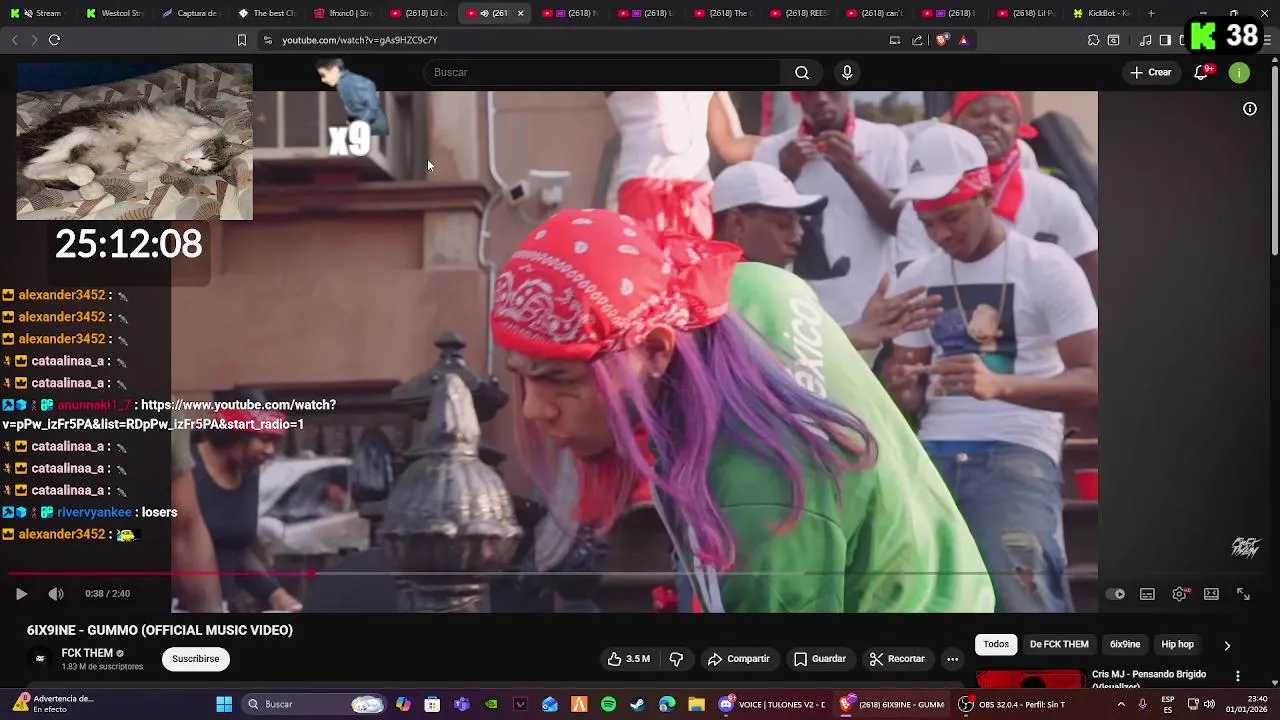The image size is (1280, 720).
Task: Select the Hip hop filter chip
Action: coord(1177,645)
